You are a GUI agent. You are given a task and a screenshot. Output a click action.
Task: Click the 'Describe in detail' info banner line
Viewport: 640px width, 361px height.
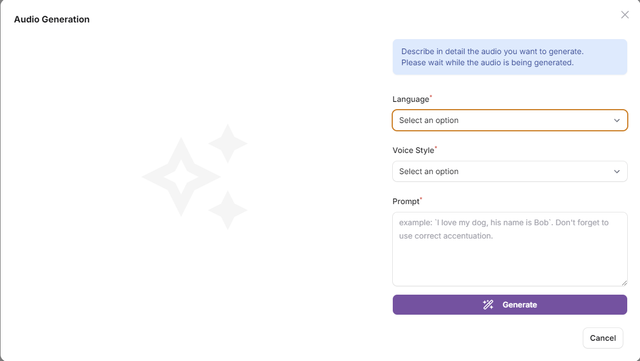[492, 51]
